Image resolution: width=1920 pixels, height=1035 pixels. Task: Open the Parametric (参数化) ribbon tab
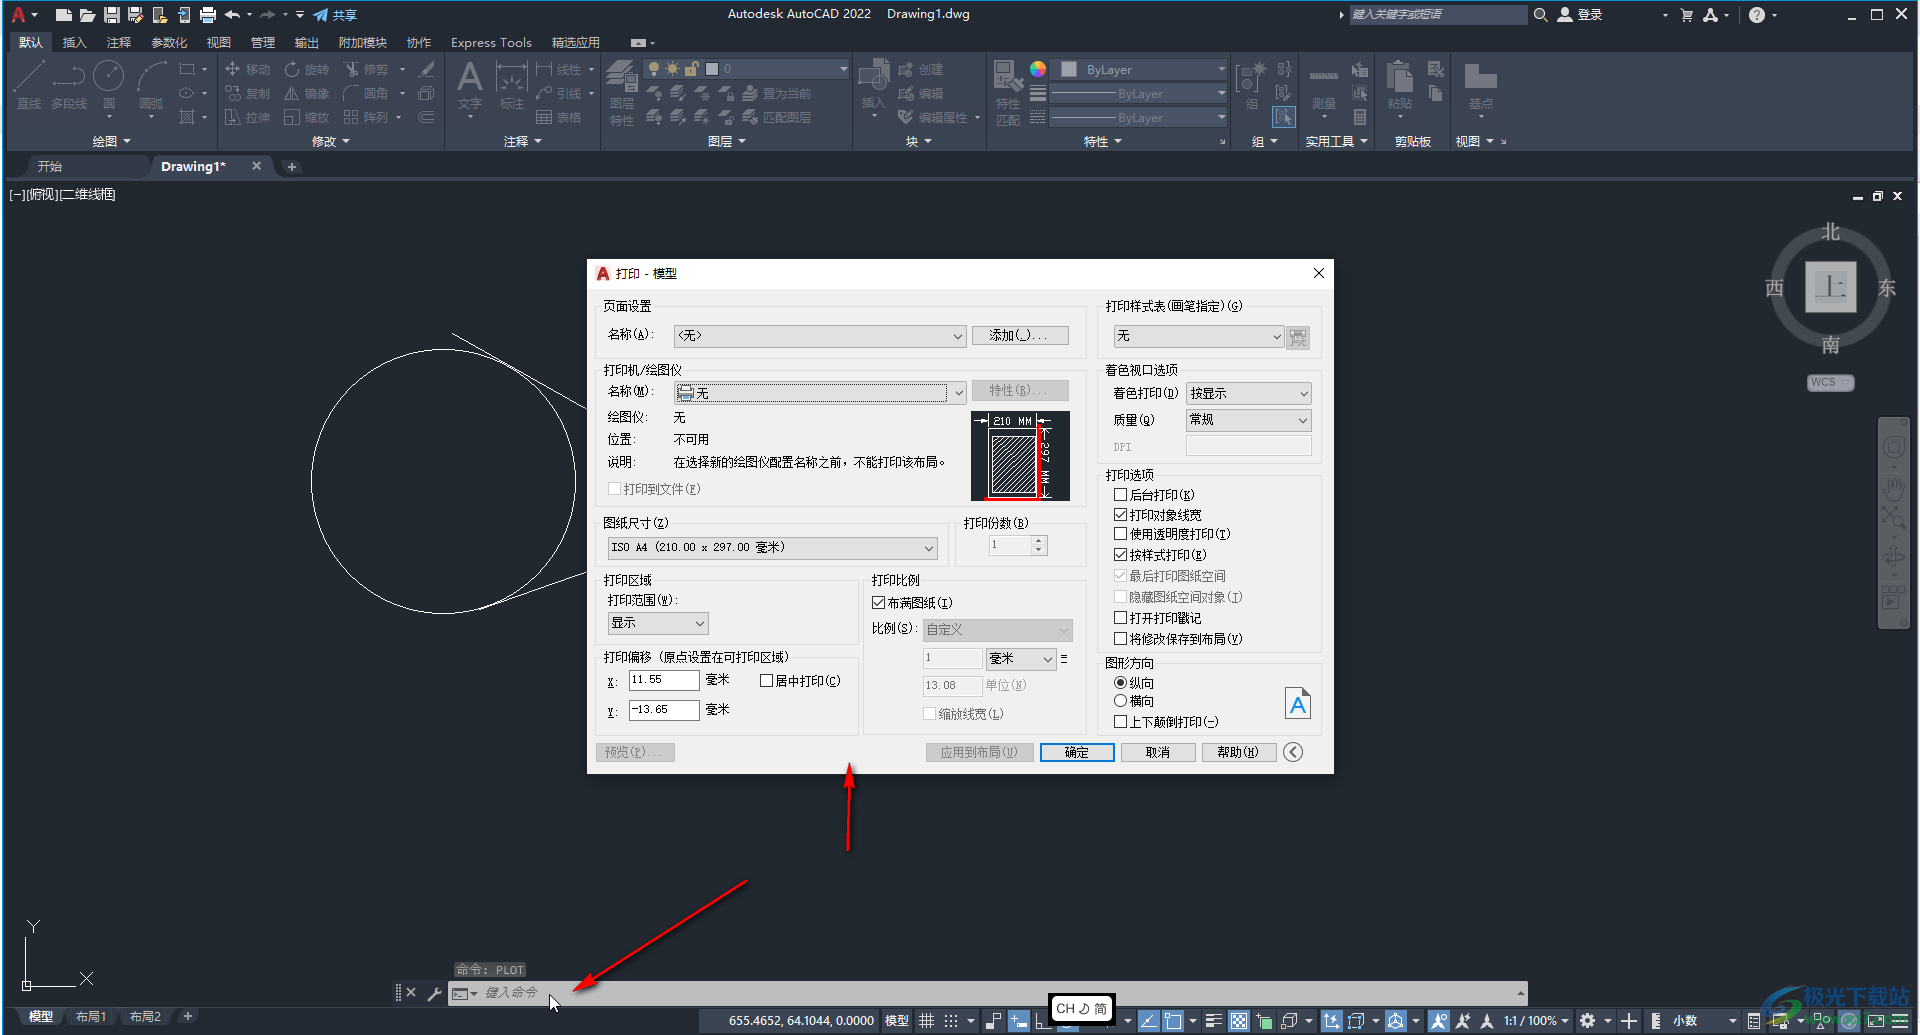point(169,43)
